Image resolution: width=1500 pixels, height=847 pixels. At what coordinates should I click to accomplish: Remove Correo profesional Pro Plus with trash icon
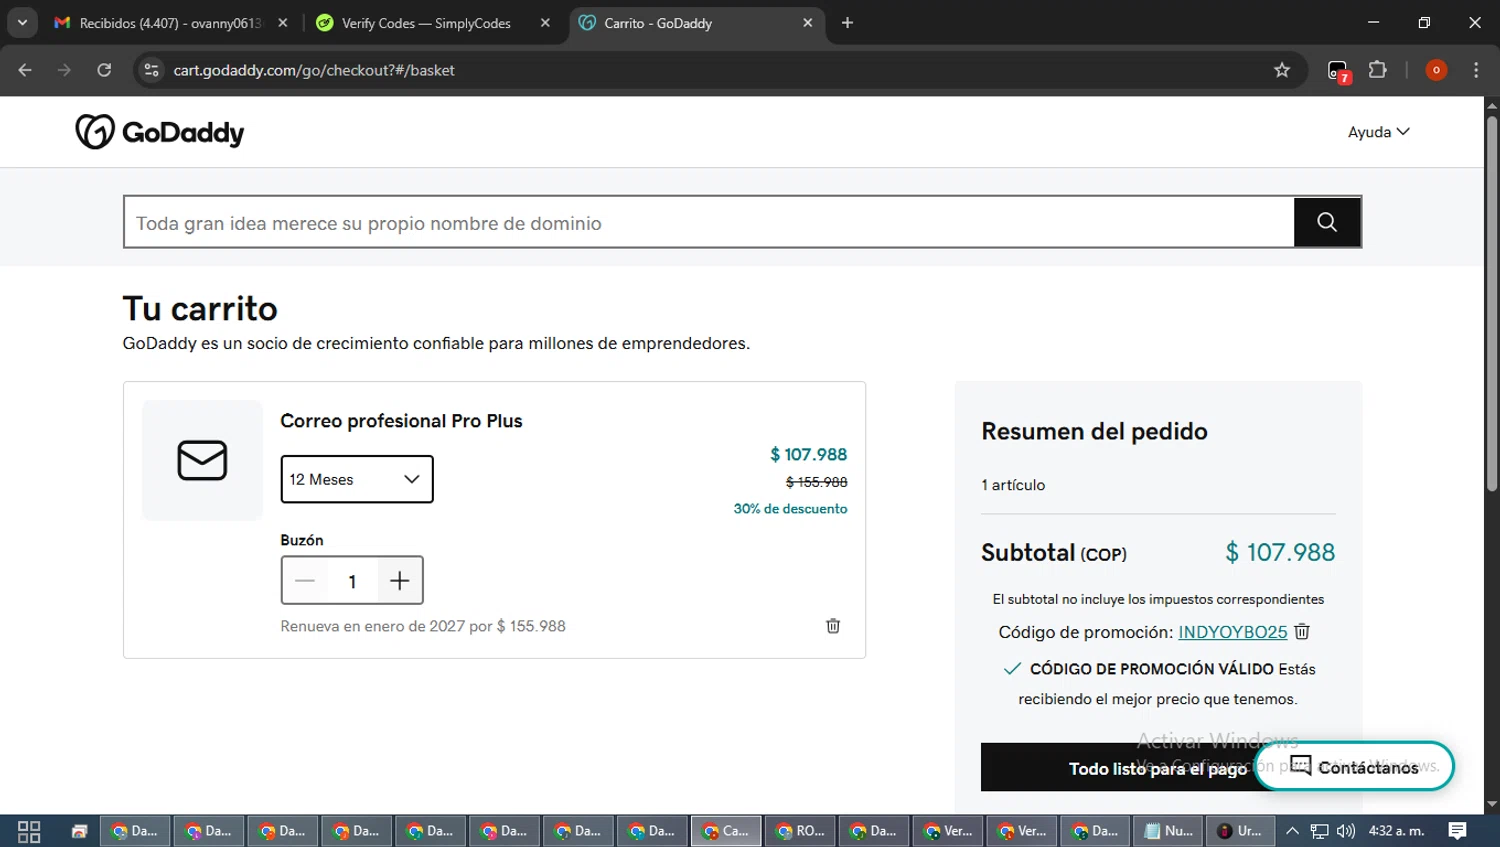[833, 626]
